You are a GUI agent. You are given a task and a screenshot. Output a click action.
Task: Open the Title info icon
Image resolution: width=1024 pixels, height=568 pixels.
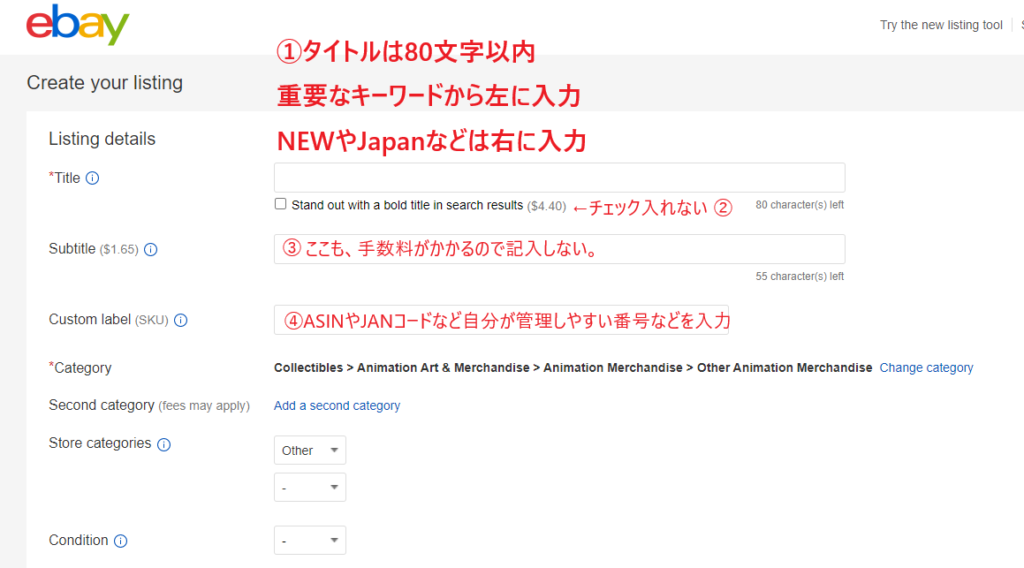(x=93, y=178)
